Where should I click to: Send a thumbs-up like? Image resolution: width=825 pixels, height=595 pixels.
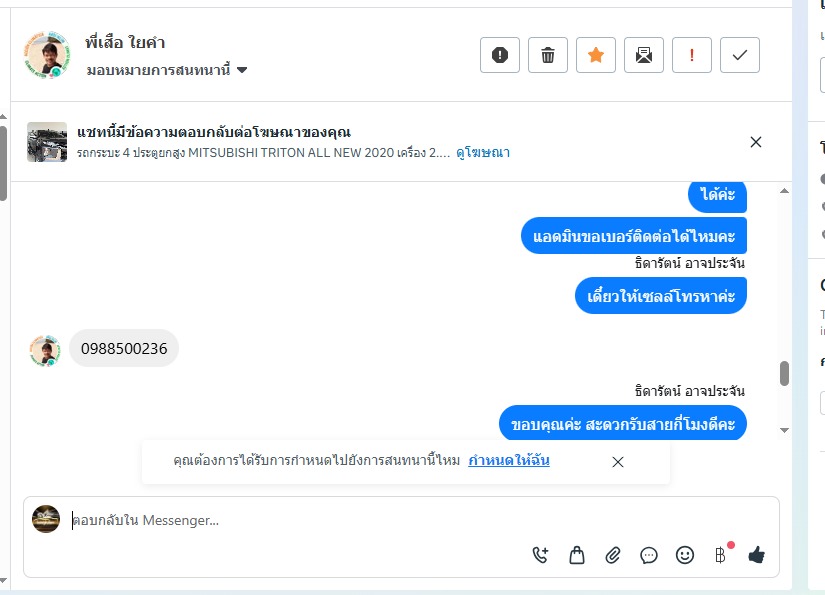(757, 555)
